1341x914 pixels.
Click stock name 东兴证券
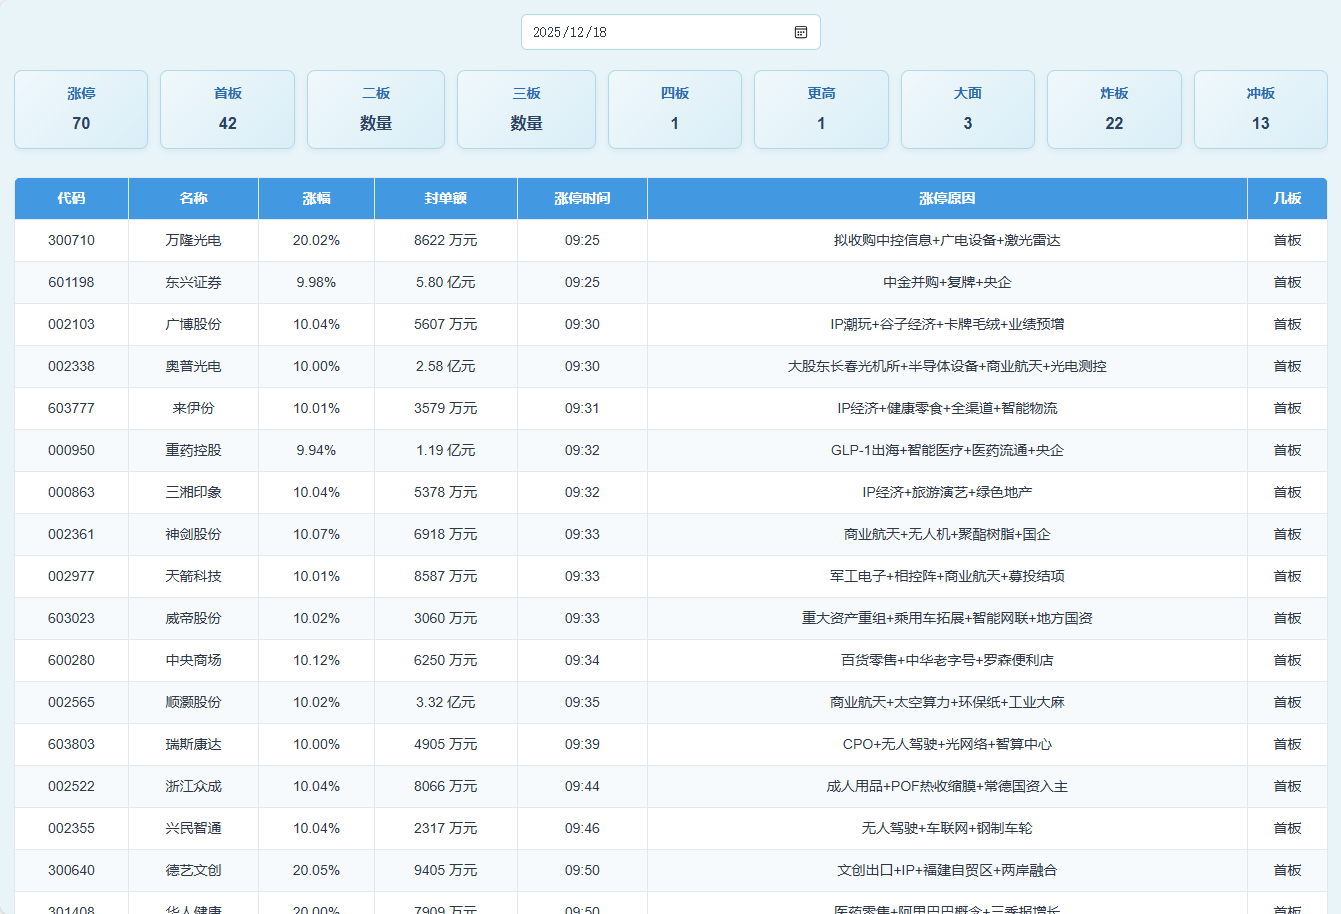(193, 282)
